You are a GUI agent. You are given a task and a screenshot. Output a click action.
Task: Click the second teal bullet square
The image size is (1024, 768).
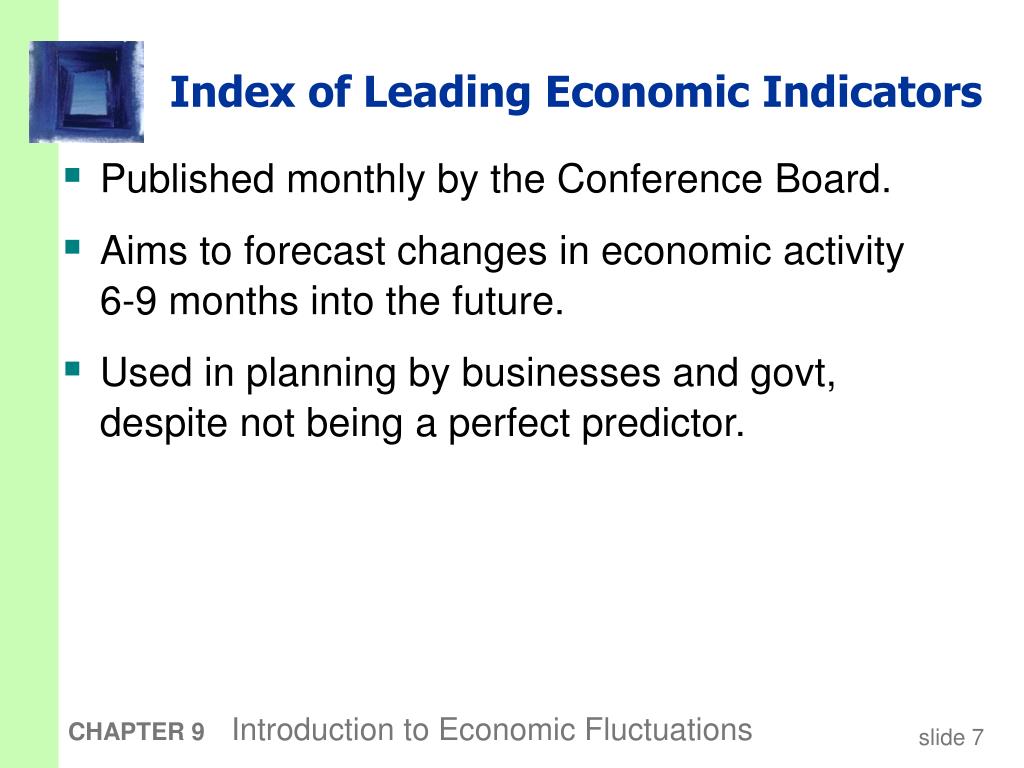(x=72, y=247)
